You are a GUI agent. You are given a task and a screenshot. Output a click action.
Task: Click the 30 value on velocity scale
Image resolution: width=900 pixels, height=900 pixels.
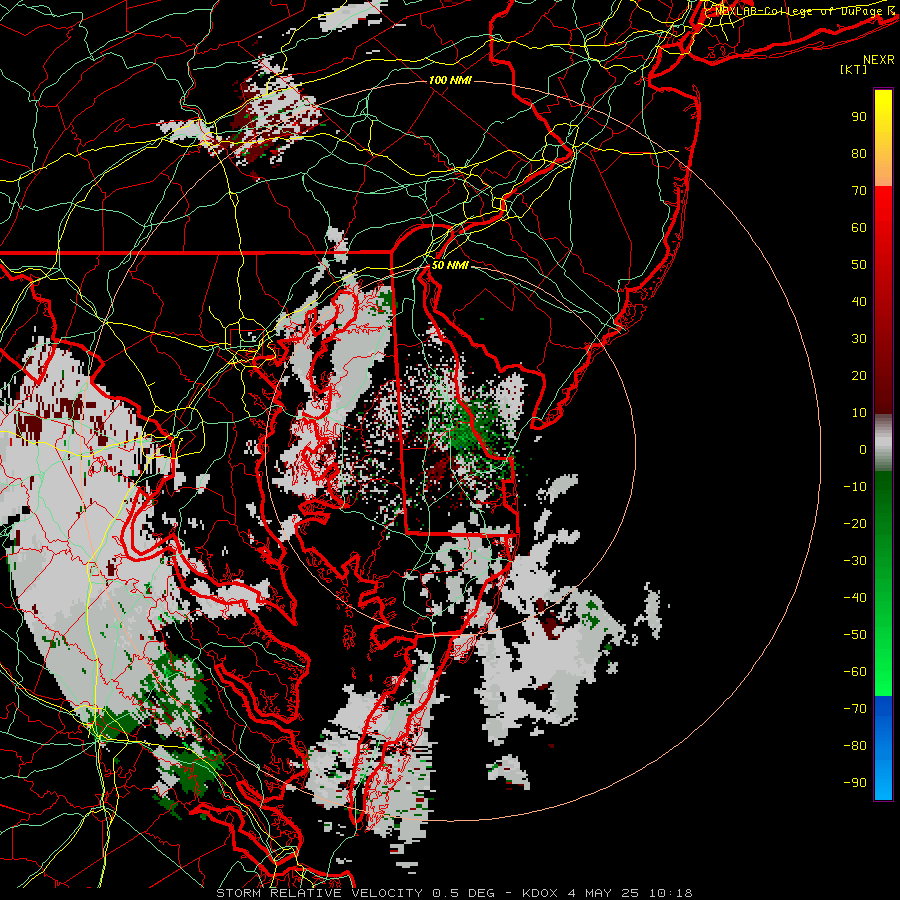point(859,339)
